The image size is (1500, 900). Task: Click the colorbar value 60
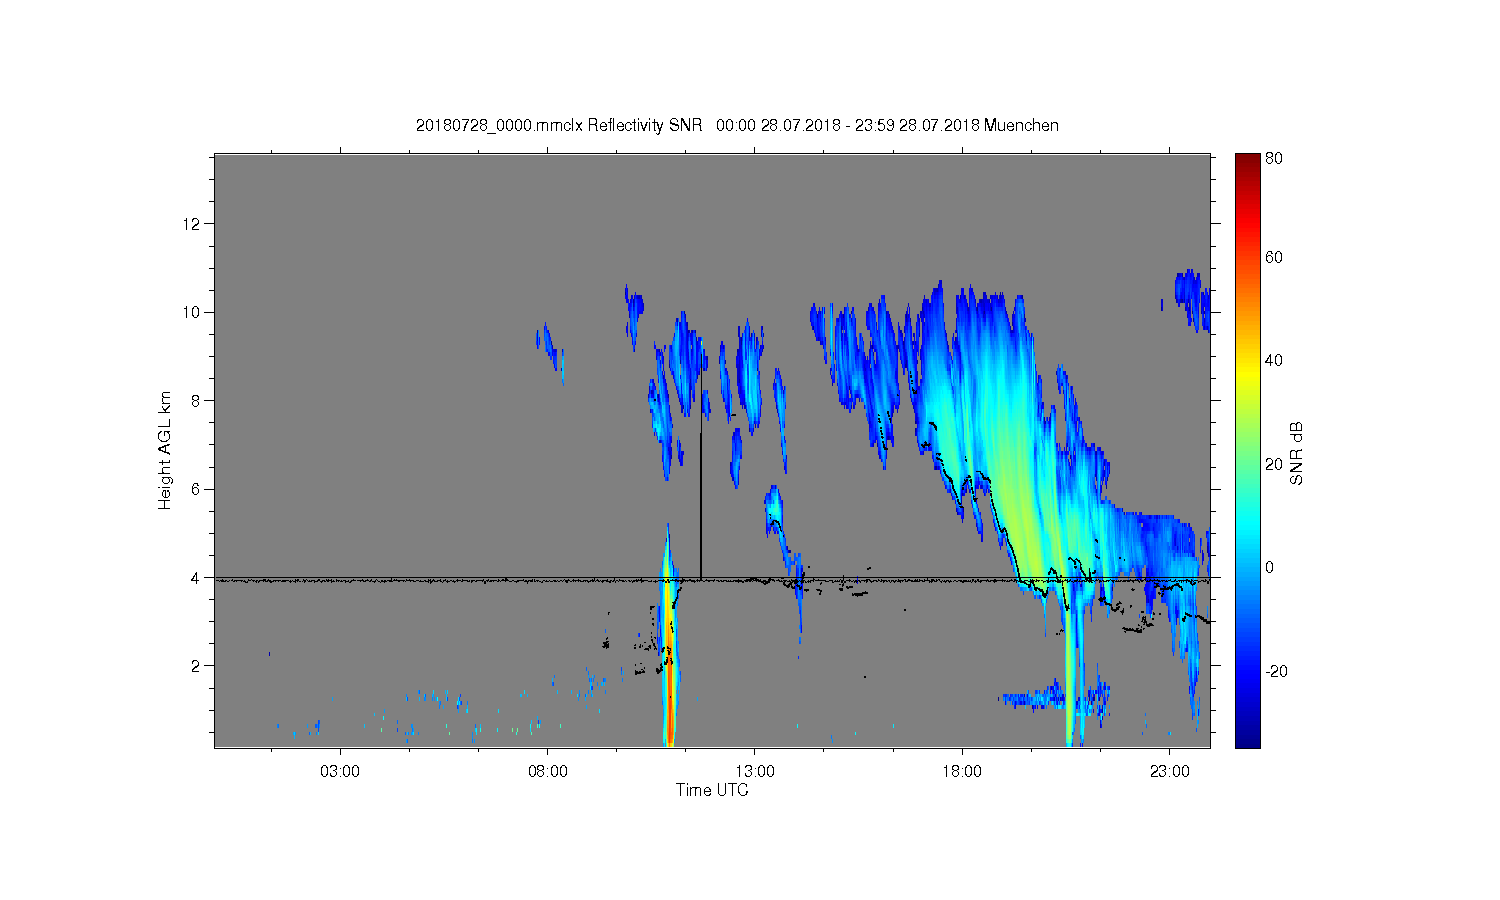1274,257
